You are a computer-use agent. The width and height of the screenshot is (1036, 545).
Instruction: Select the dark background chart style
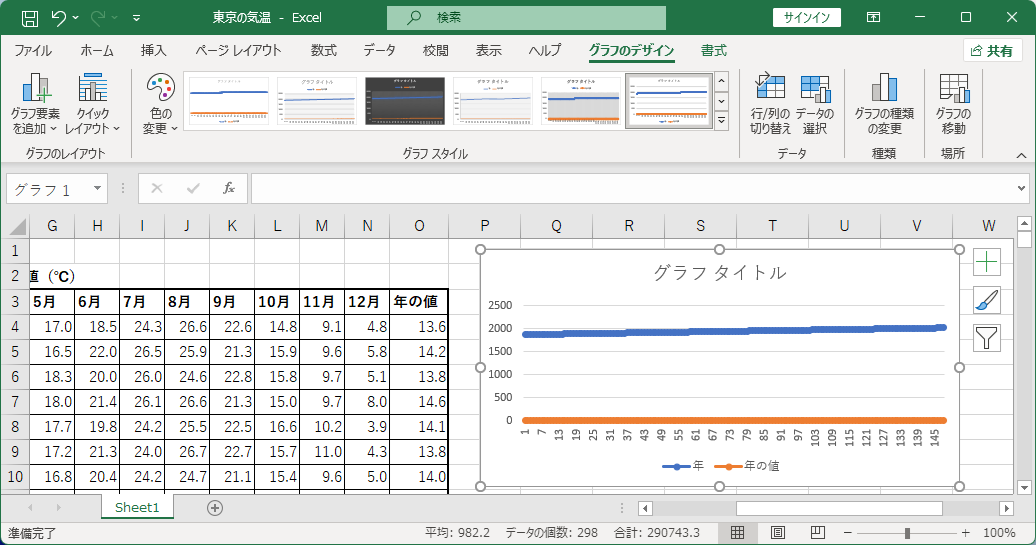tap(405, 100)
